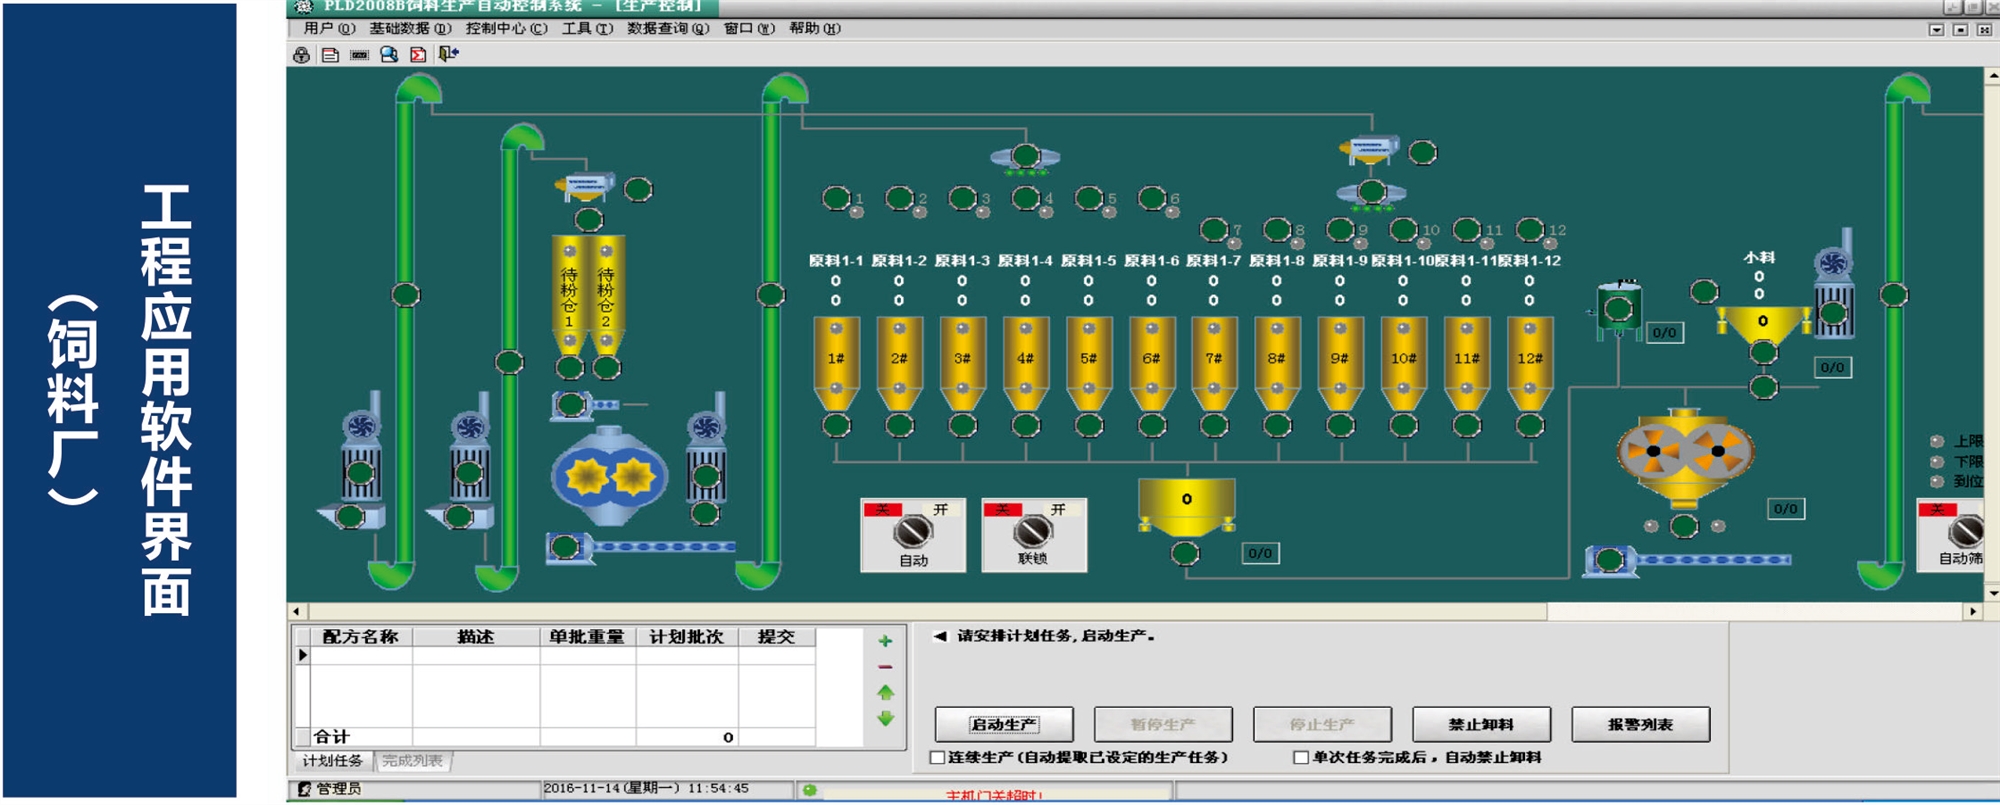This screenshot has height=805, width=2000.
Task: Open the 数据查询(Q) menu
Action: pyautogui.click(x=667, y=29)
